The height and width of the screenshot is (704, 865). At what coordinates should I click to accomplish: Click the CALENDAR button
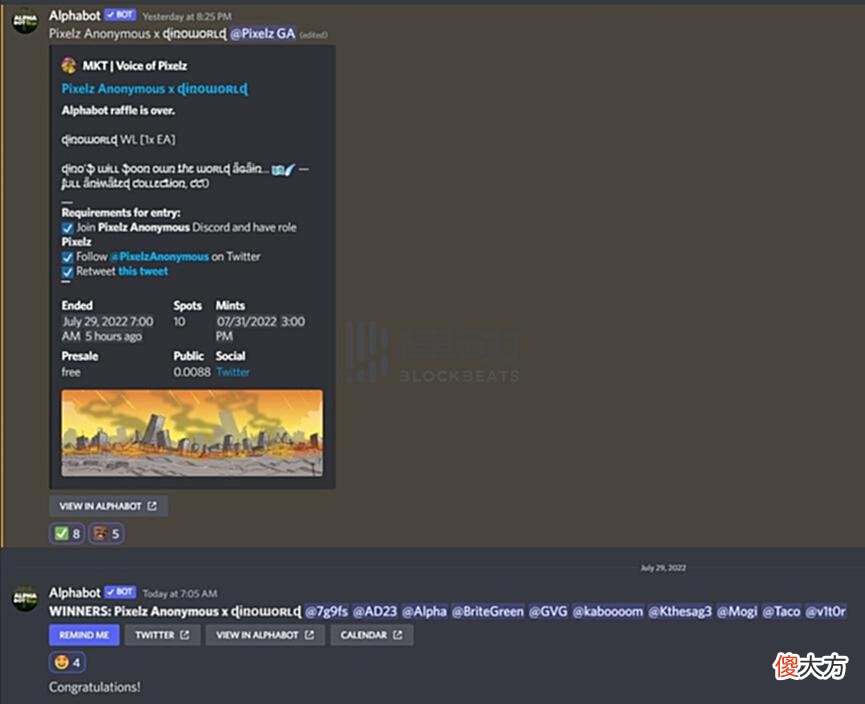(371, 635)
